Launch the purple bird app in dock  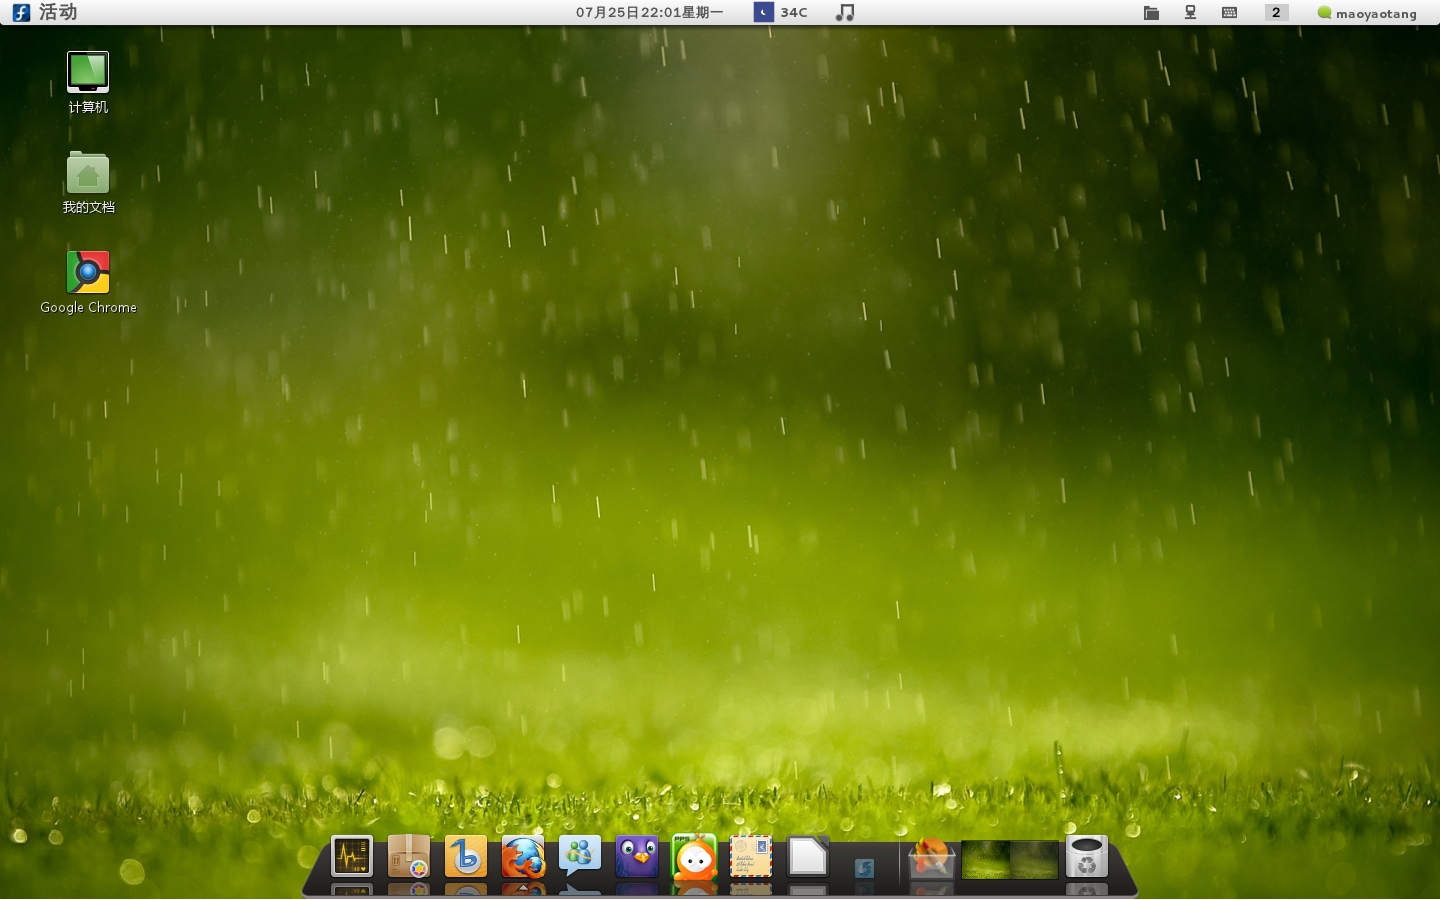[x=637, y=857]
